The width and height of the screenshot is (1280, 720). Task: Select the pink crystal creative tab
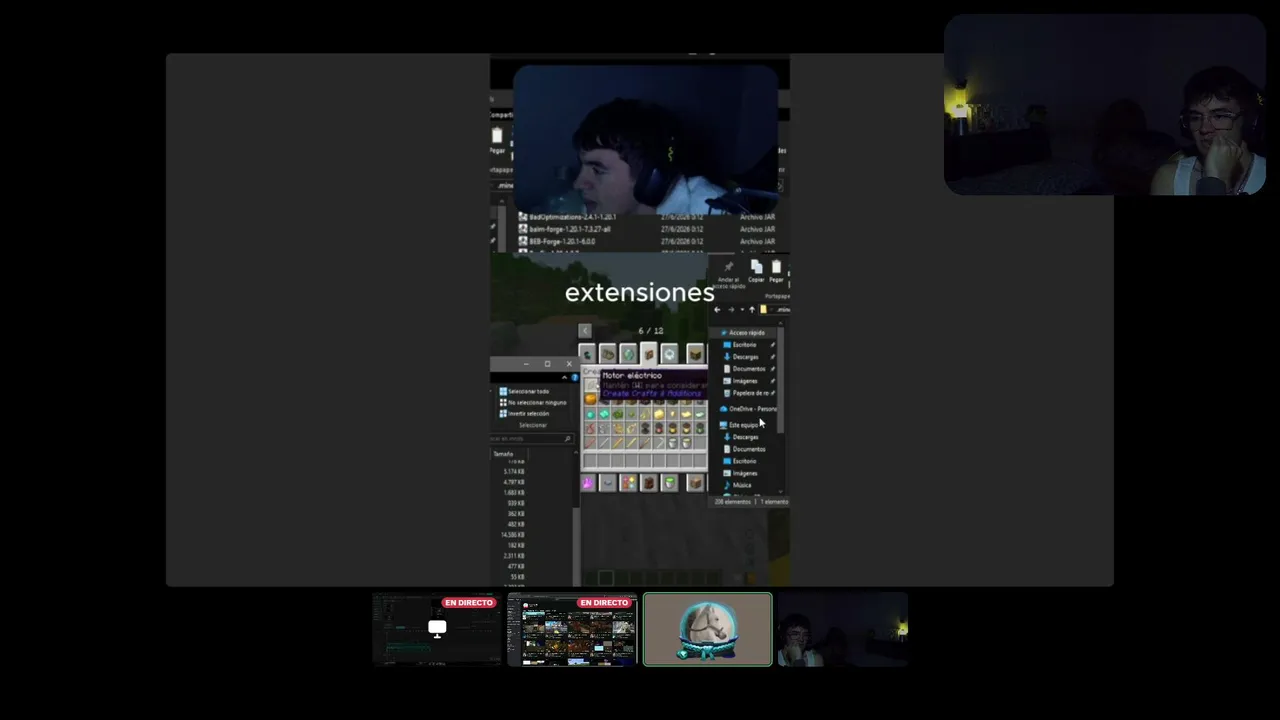pos(587,484)
